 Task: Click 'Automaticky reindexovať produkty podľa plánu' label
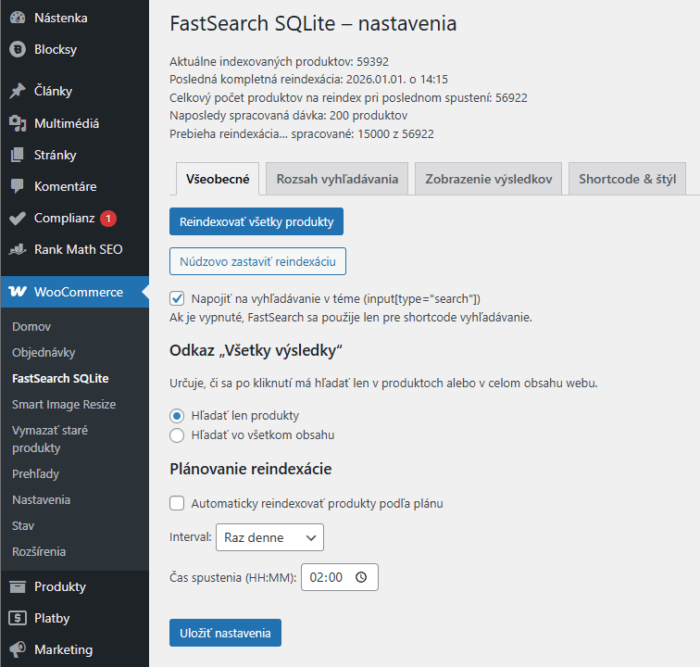click(317, 503)
